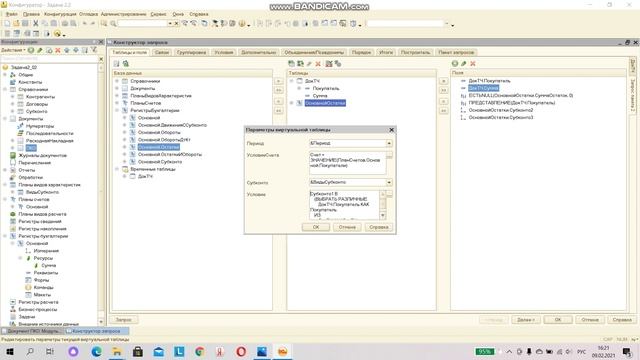Screen dimensions: 640x360
Task: Select ДокТЧ.Покупатель in Поля list
Action: (489, 81)
